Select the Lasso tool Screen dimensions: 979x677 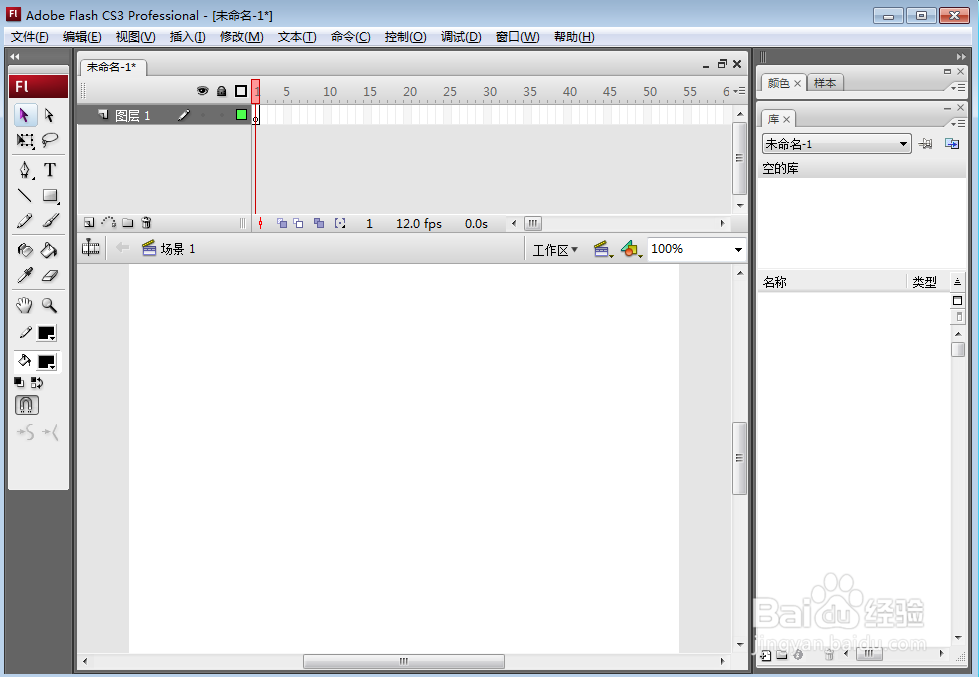point(50,141)
